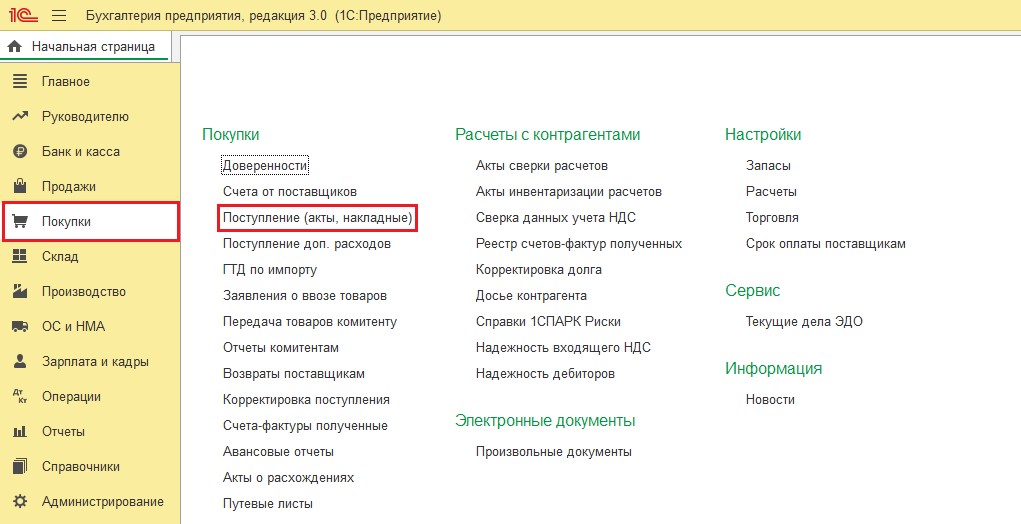Open Путевые листы
Viewport: 1021px width, 524px height.
point(268,504)
